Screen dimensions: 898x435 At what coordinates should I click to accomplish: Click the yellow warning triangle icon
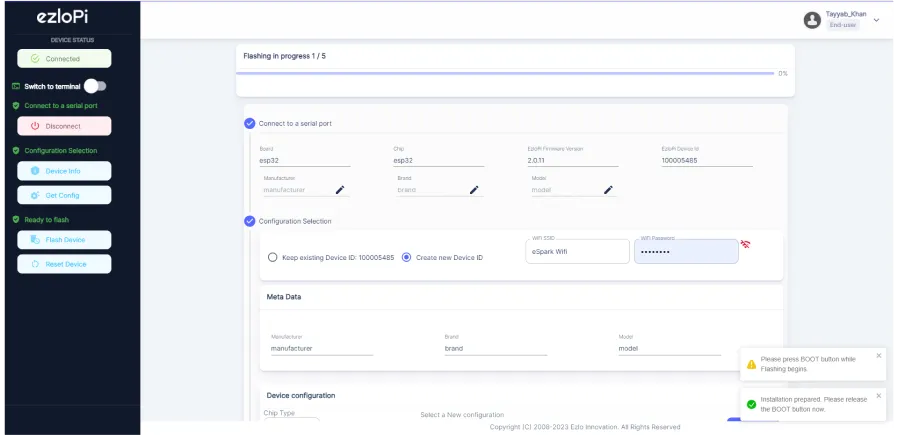[x=751, y=364]
